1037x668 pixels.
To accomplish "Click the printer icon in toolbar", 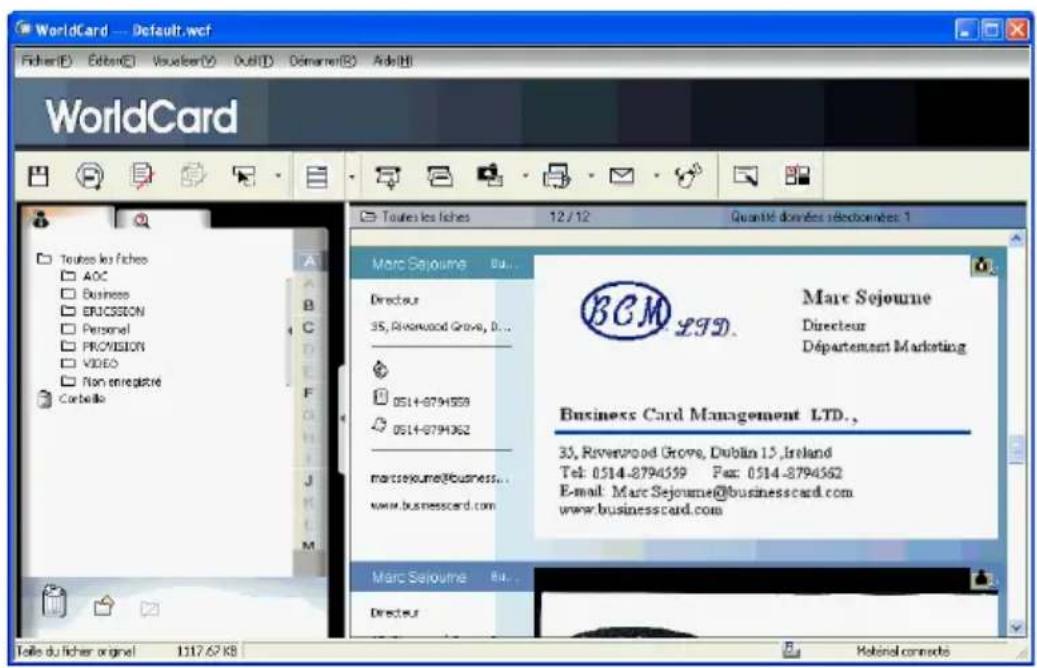I will [x=556, y=176].
